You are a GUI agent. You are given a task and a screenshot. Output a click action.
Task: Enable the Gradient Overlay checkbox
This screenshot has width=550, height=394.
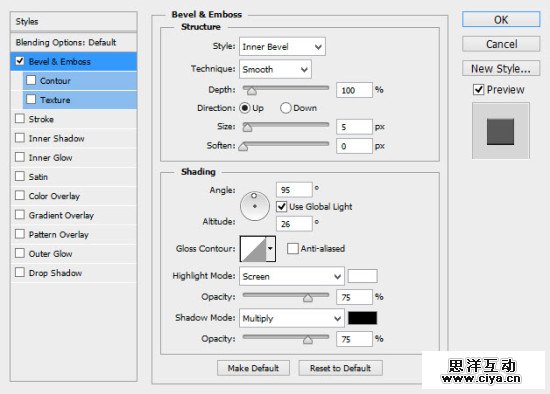point(20,215)
